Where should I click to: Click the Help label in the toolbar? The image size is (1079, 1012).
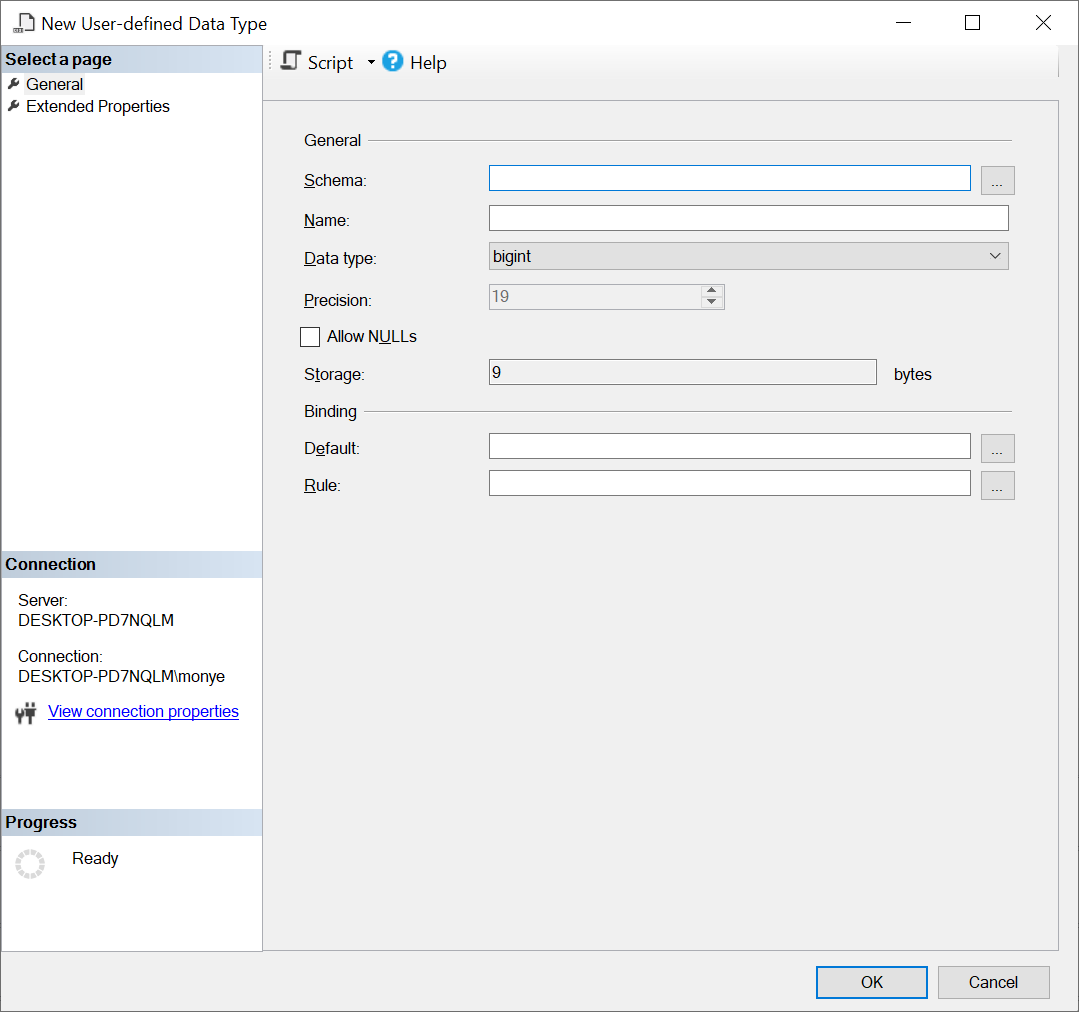tap(428, 63)
